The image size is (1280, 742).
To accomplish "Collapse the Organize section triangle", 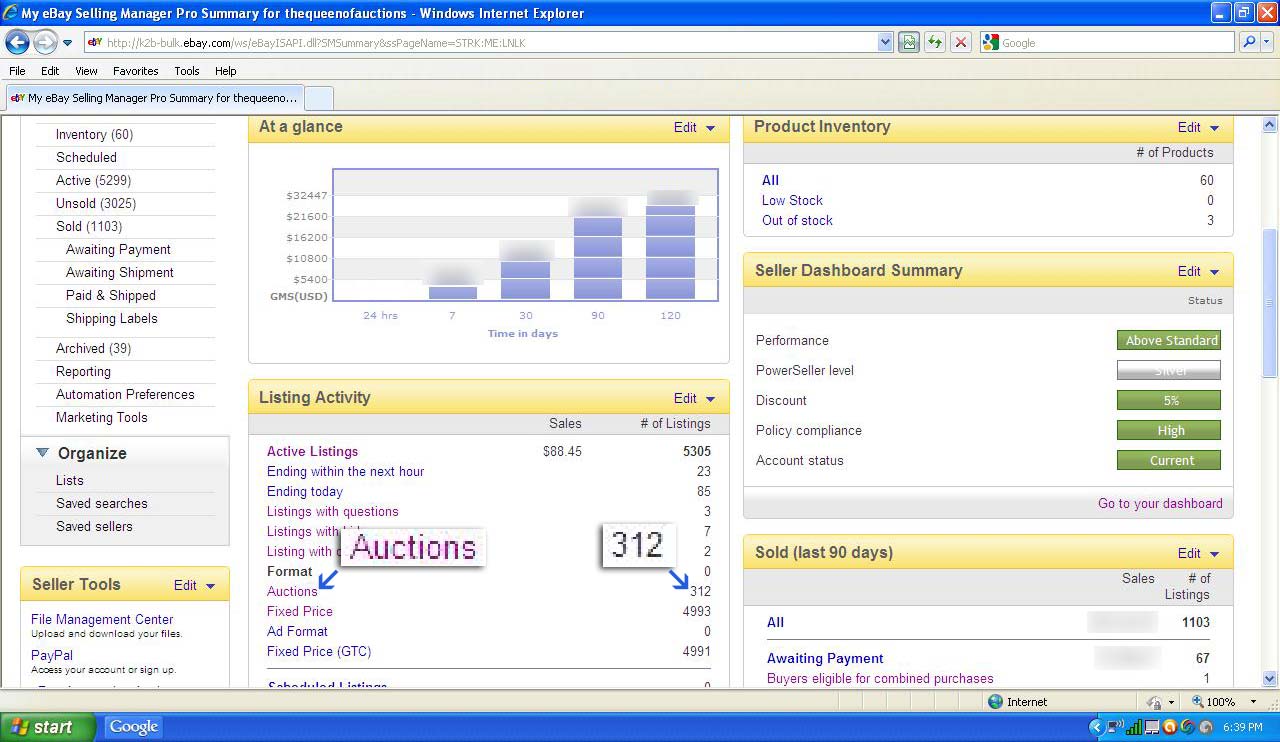I will point(42,453).
